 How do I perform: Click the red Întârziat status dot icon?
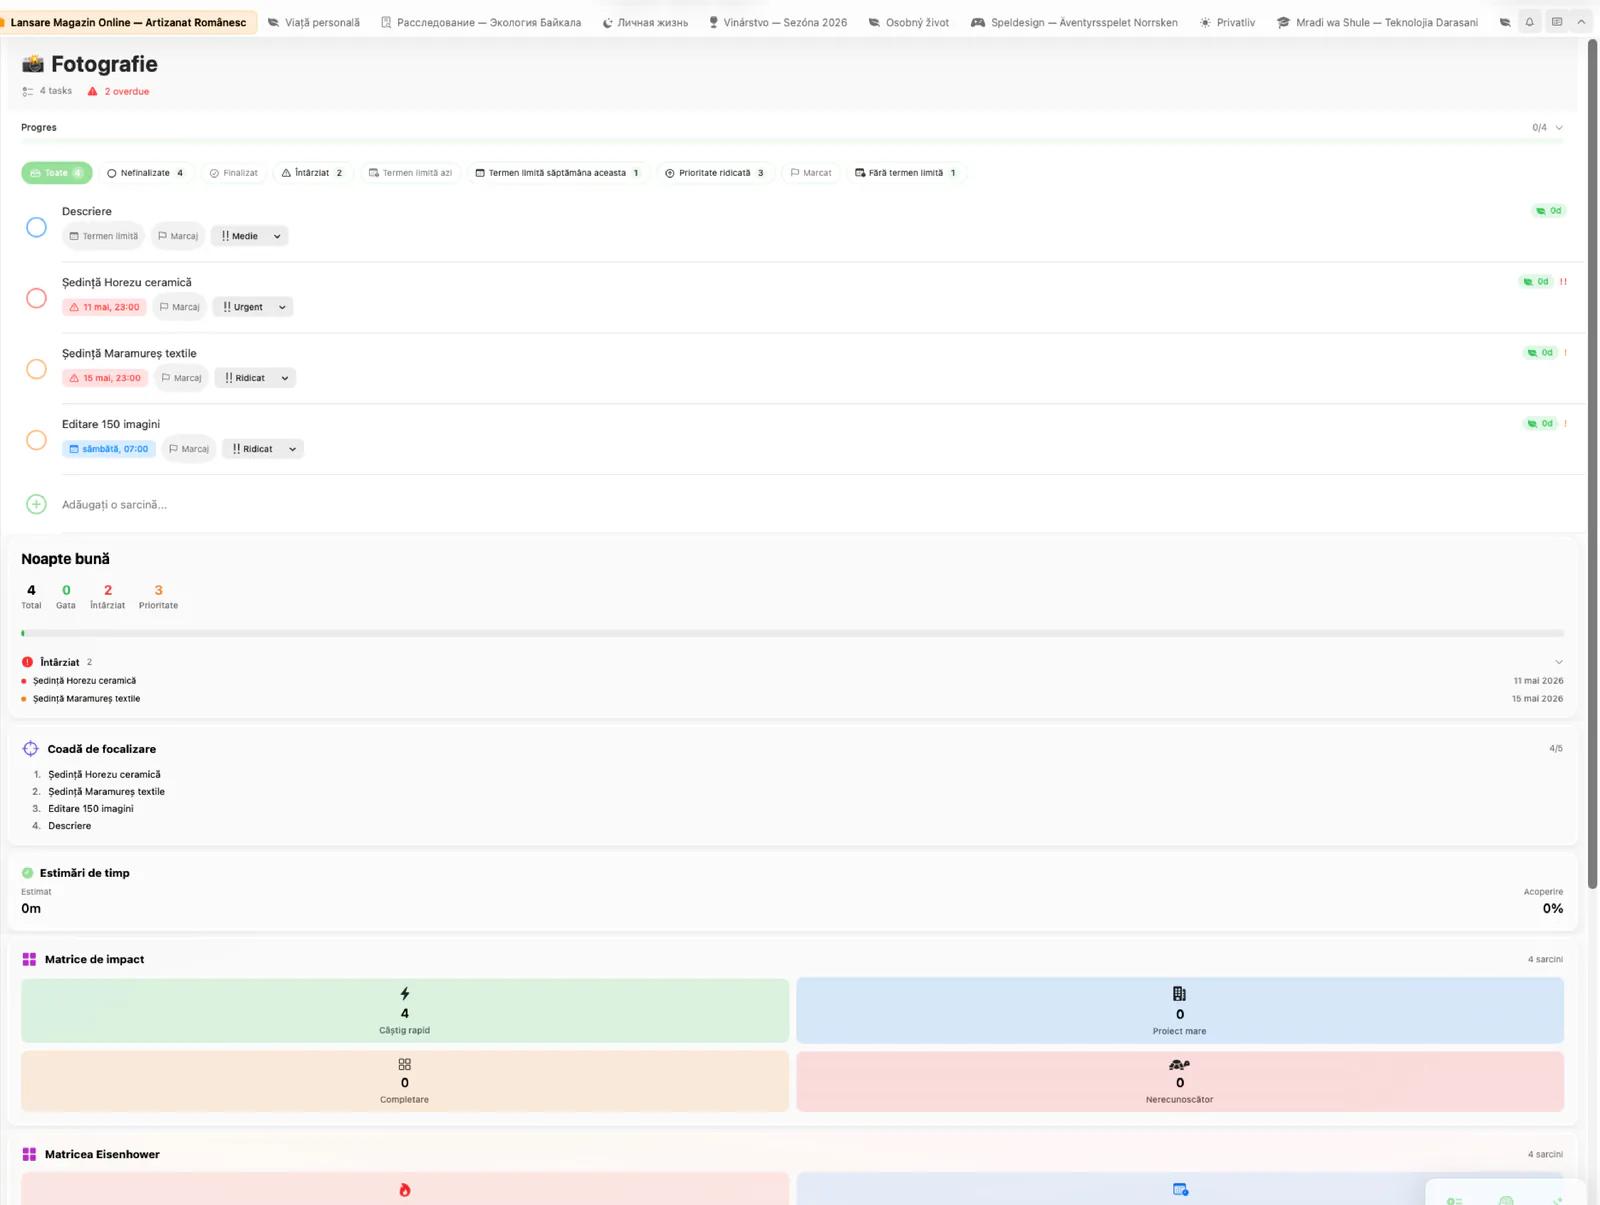click(x=27, y=662)
